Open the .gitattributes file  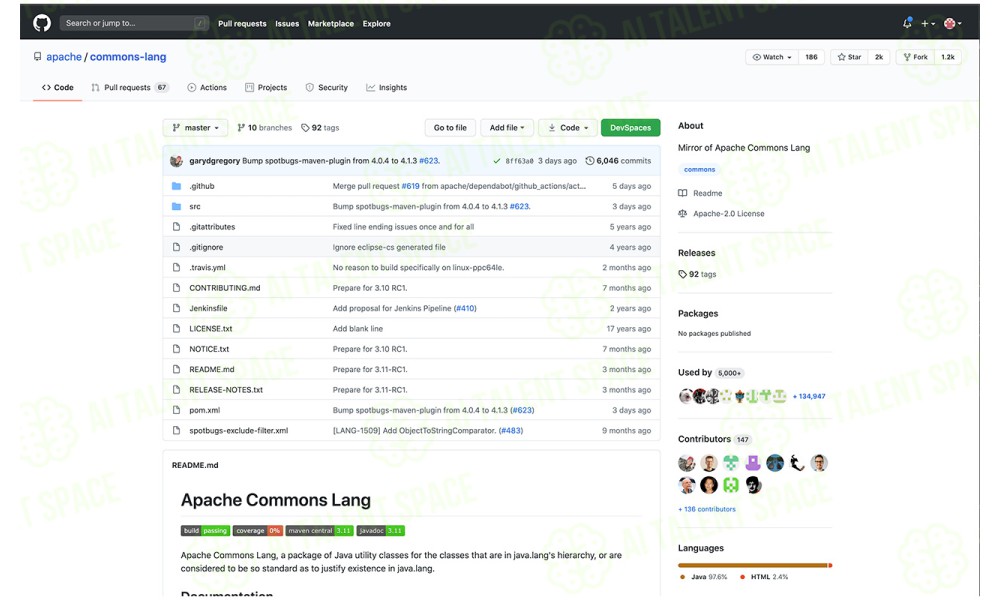(212, 227)
